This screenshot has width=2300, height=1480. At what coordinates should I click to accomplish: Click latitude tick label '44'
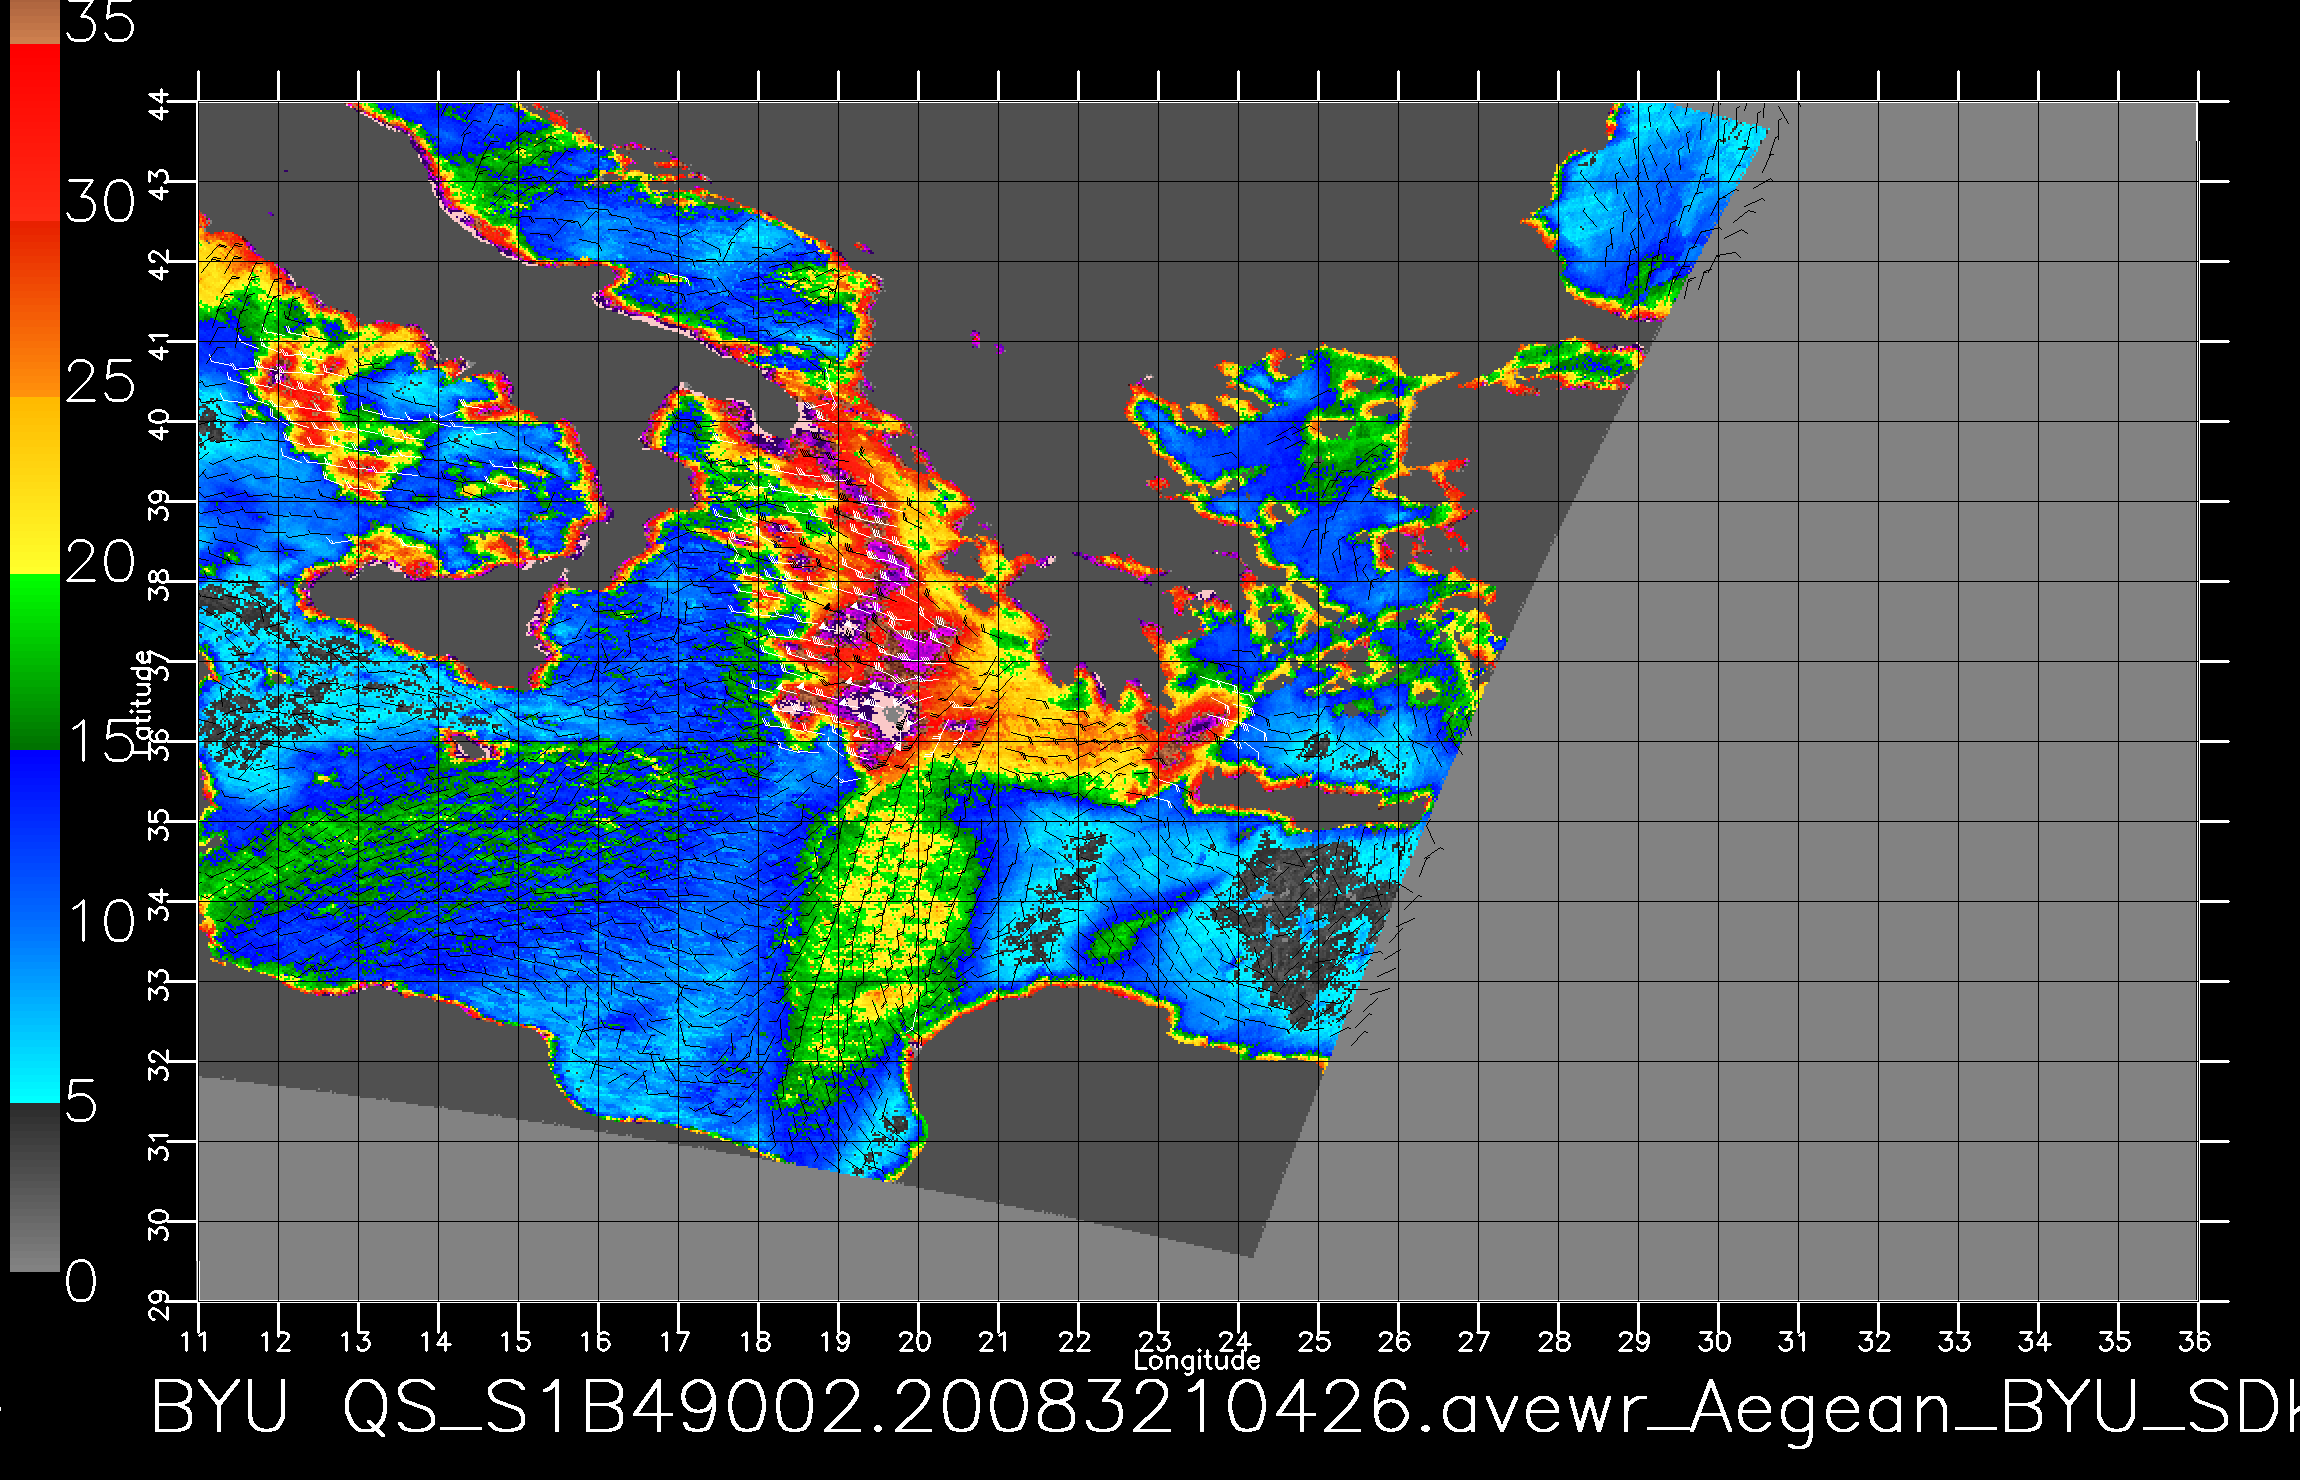tap(160, 104)
